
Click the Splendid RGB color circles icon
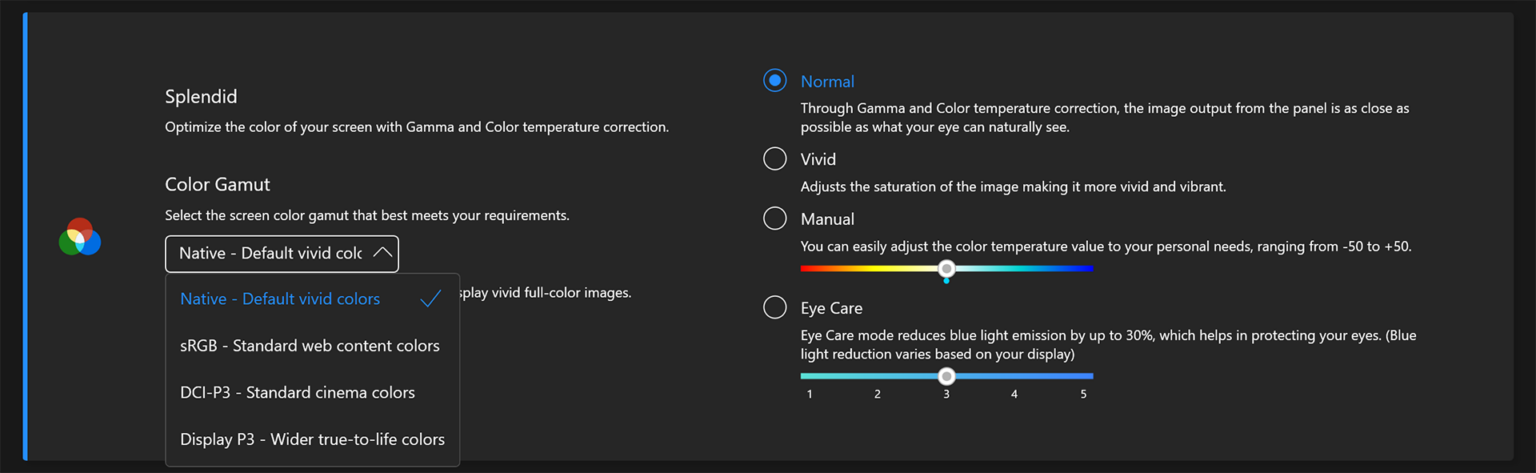pos(80,238)
